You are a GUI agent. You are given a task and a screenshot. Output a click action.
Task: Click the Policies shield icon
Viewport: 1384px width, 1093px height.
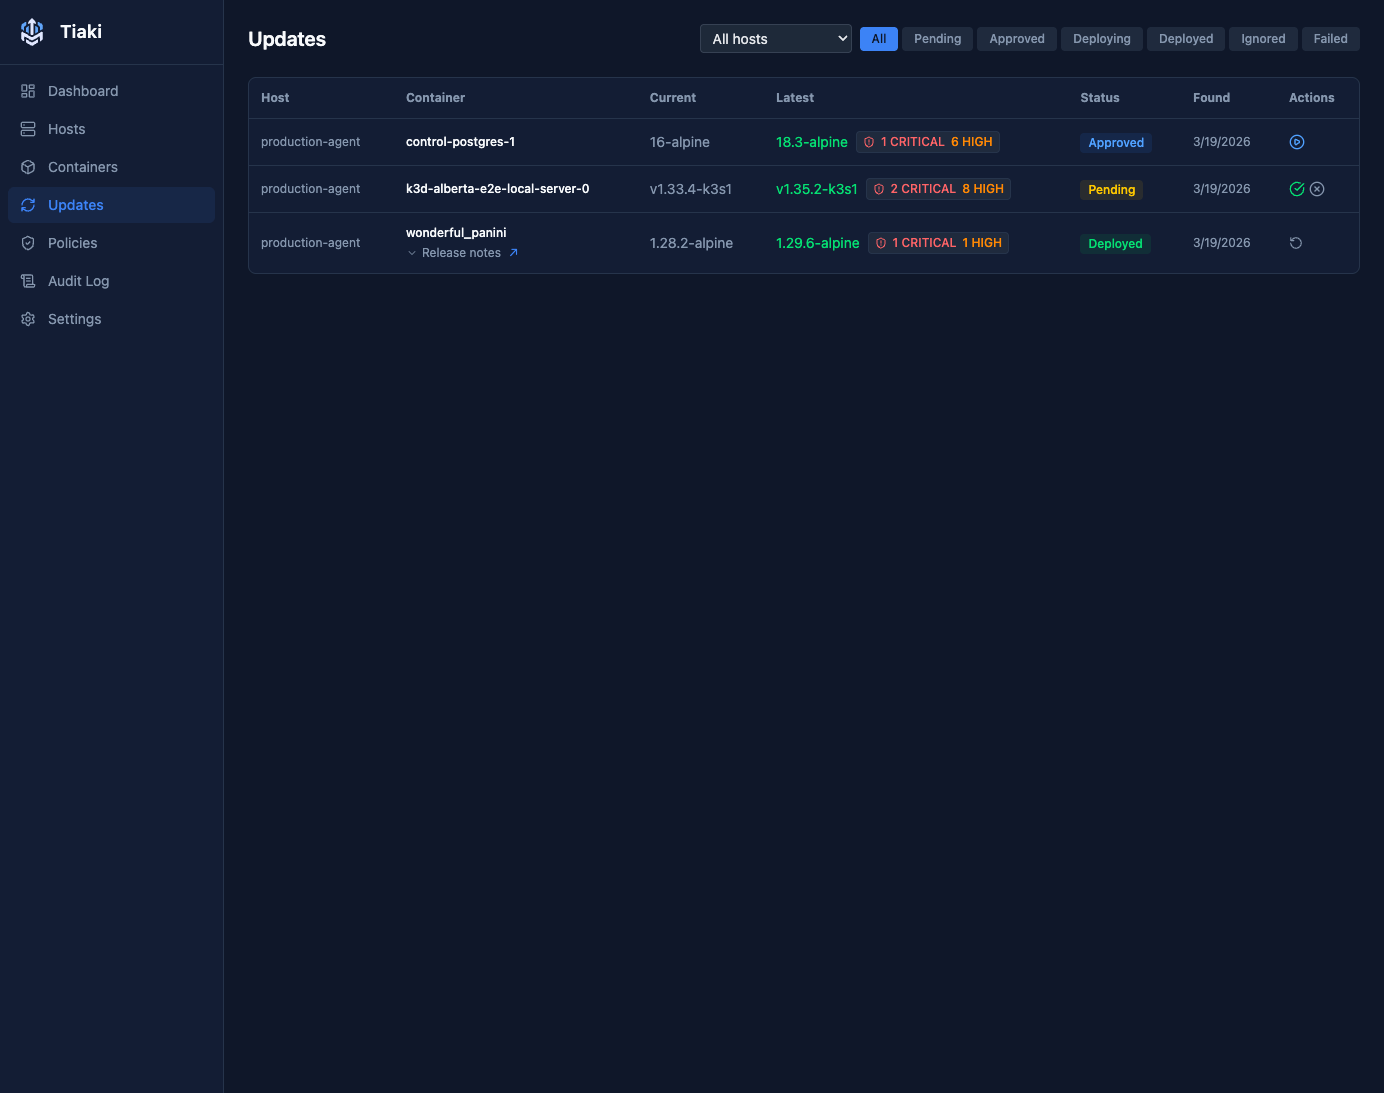click(x=28, y=243)
